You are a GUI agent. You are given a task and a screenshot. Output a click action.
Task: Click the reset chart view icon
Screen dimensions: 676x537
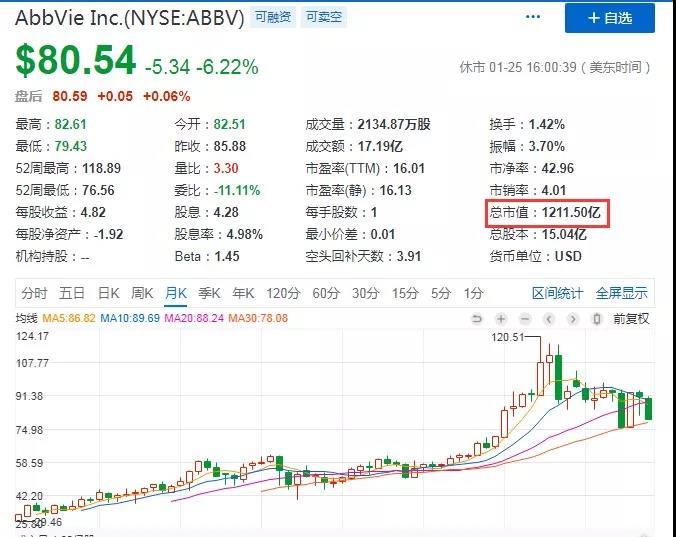click(x=477, y=319)
